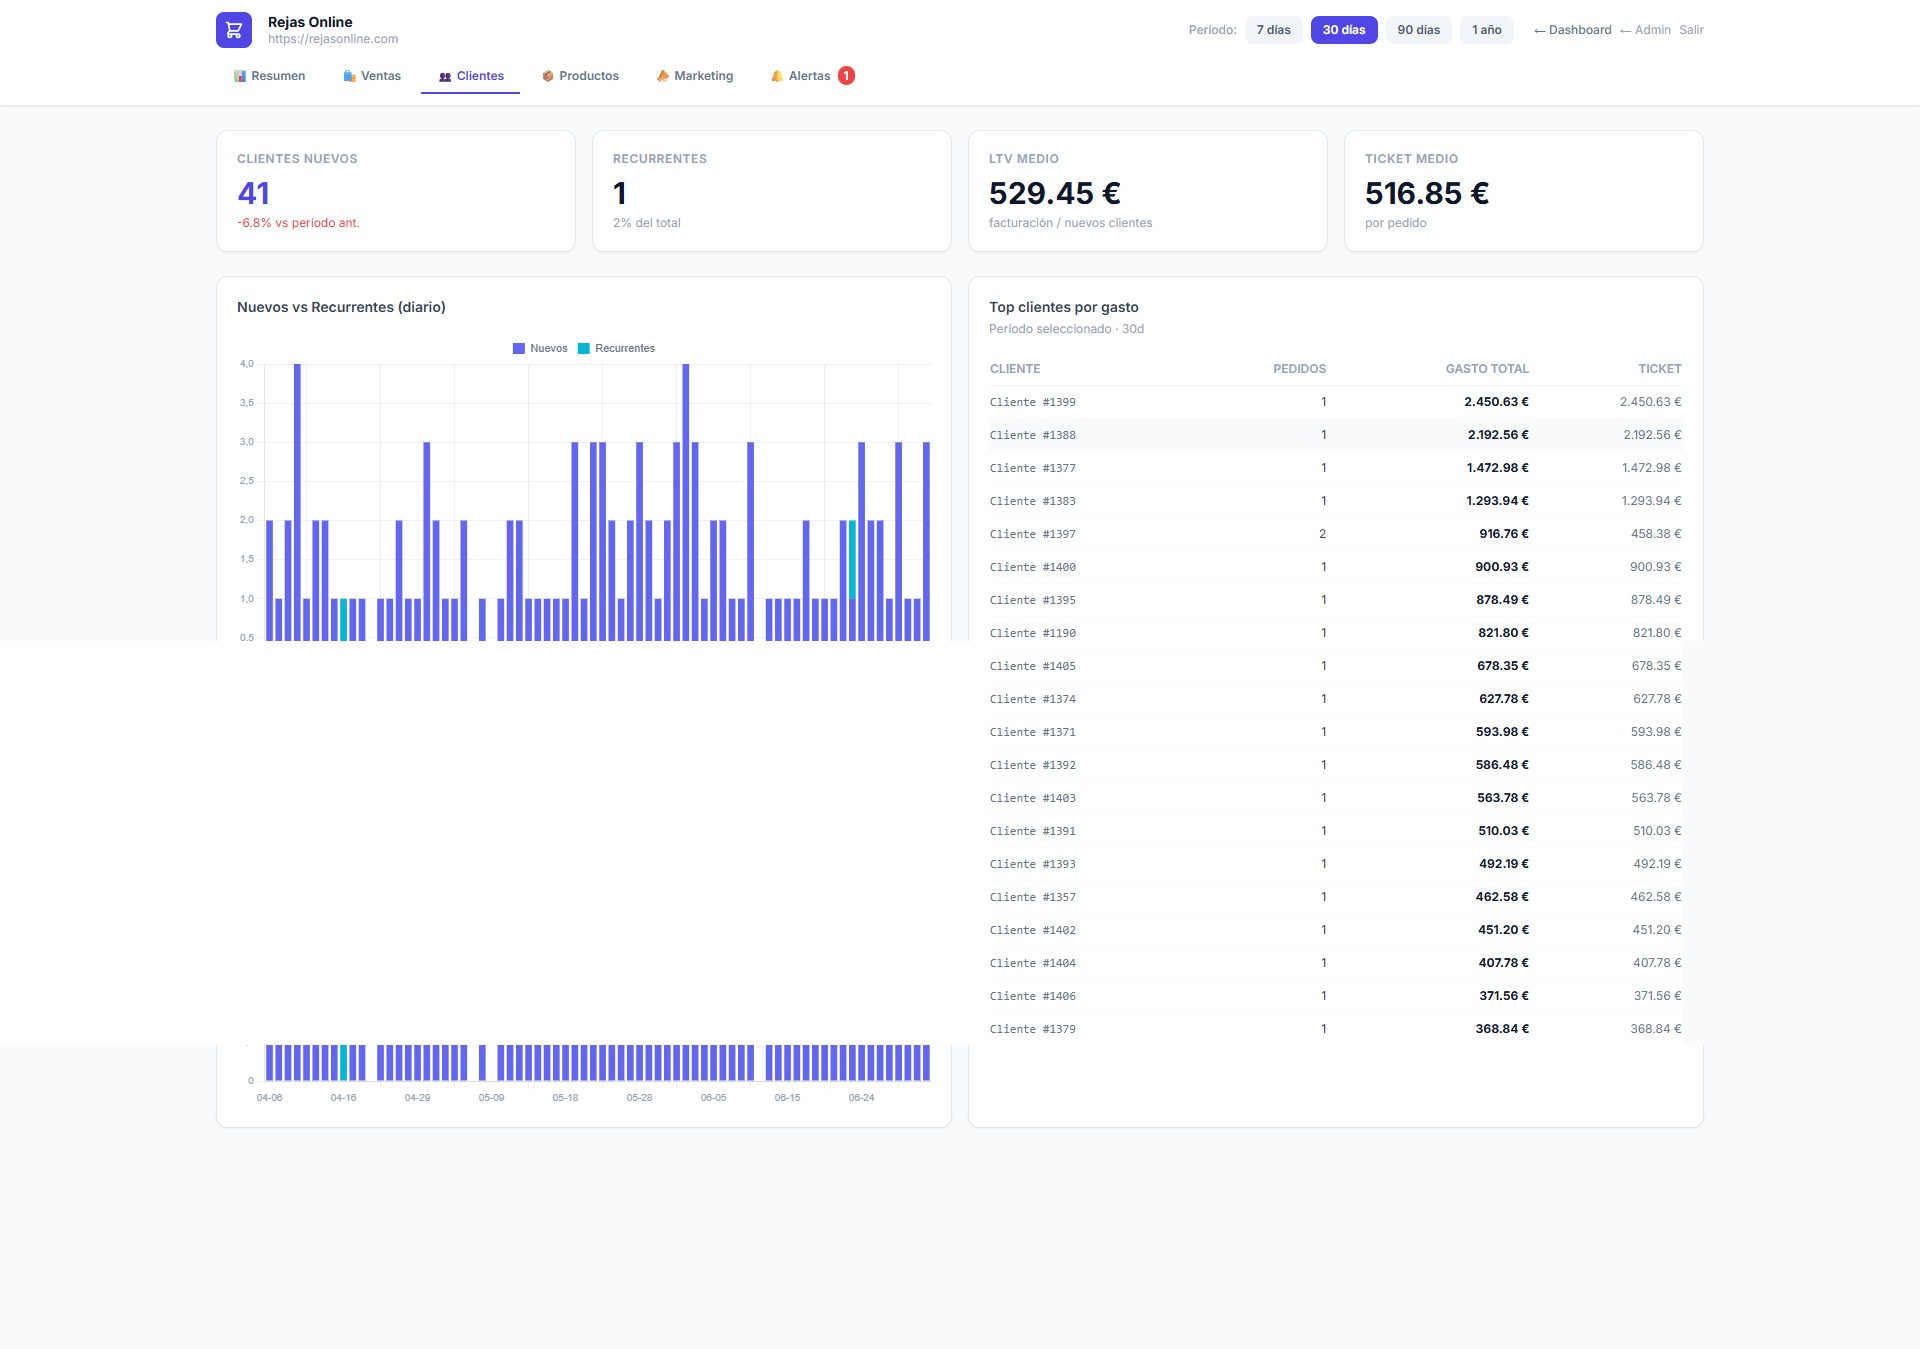Open the Admin link
The image size is (1920, 1349).
click(1645, 30)
